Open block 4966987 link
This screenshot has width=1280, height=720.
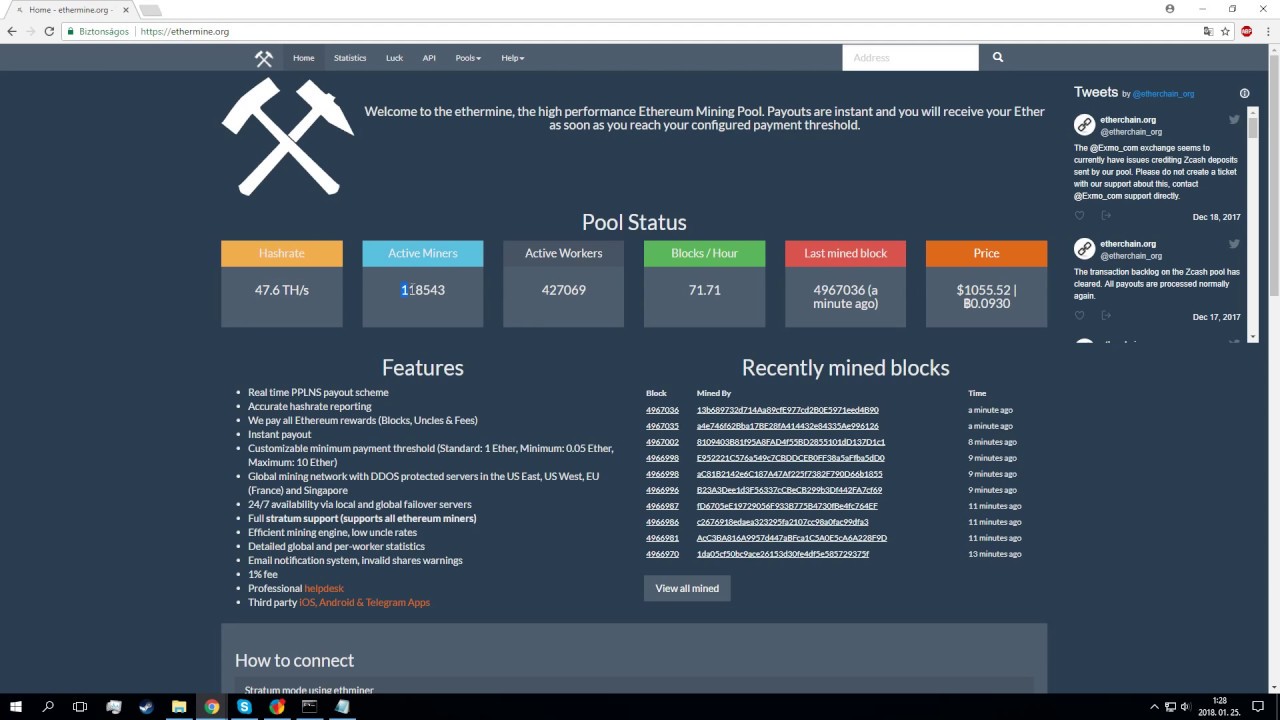point(662,506)
